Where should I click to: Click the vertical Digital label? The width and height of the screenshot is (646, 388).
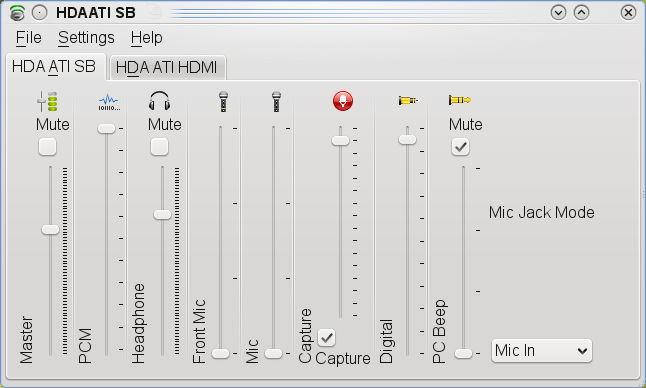point(386,341)
